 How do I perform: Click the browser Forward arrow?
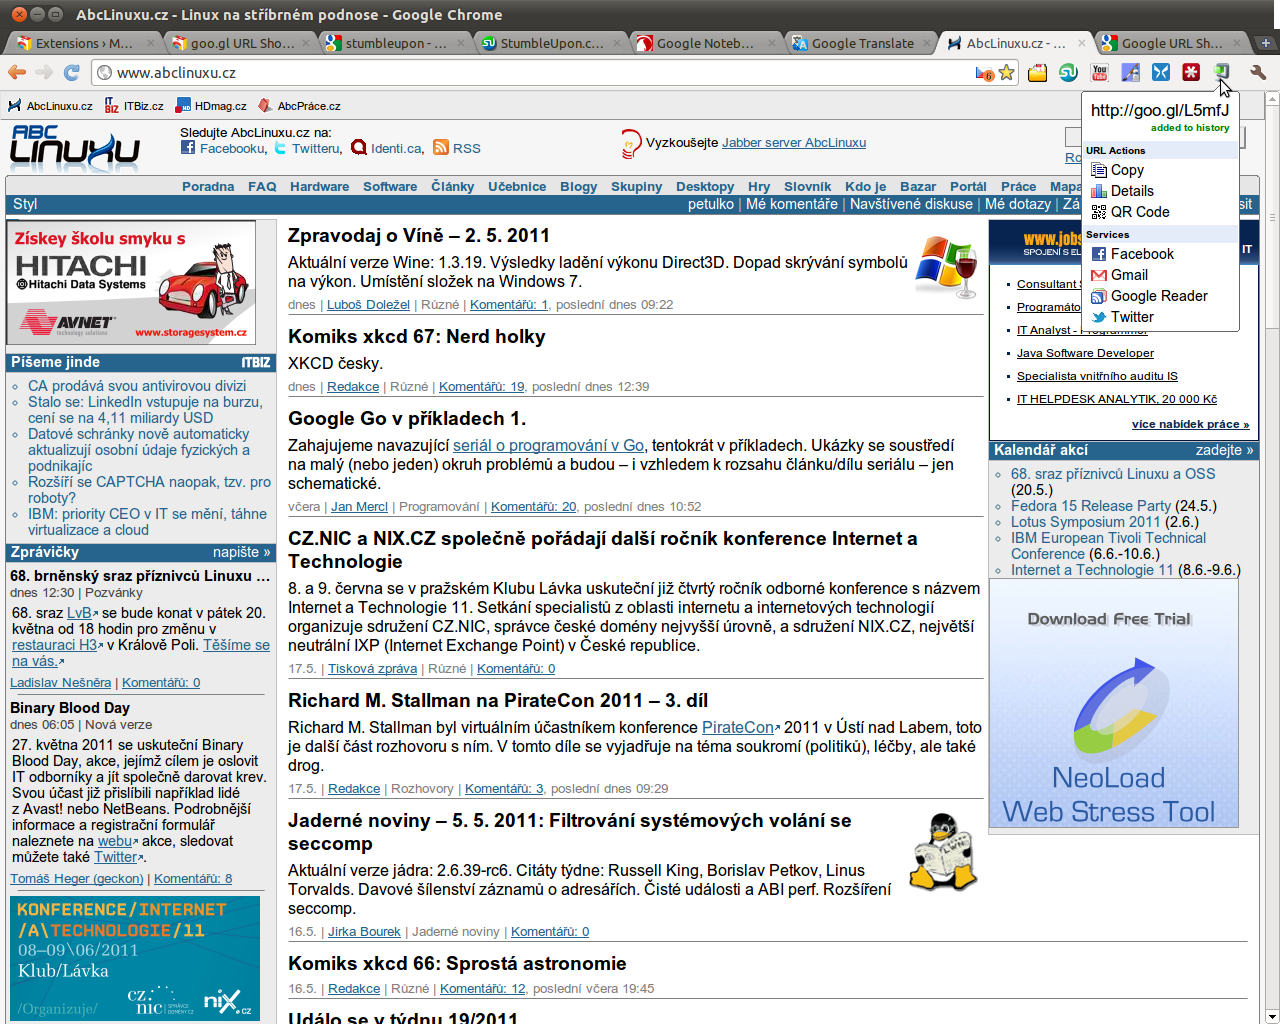[44, 72]
